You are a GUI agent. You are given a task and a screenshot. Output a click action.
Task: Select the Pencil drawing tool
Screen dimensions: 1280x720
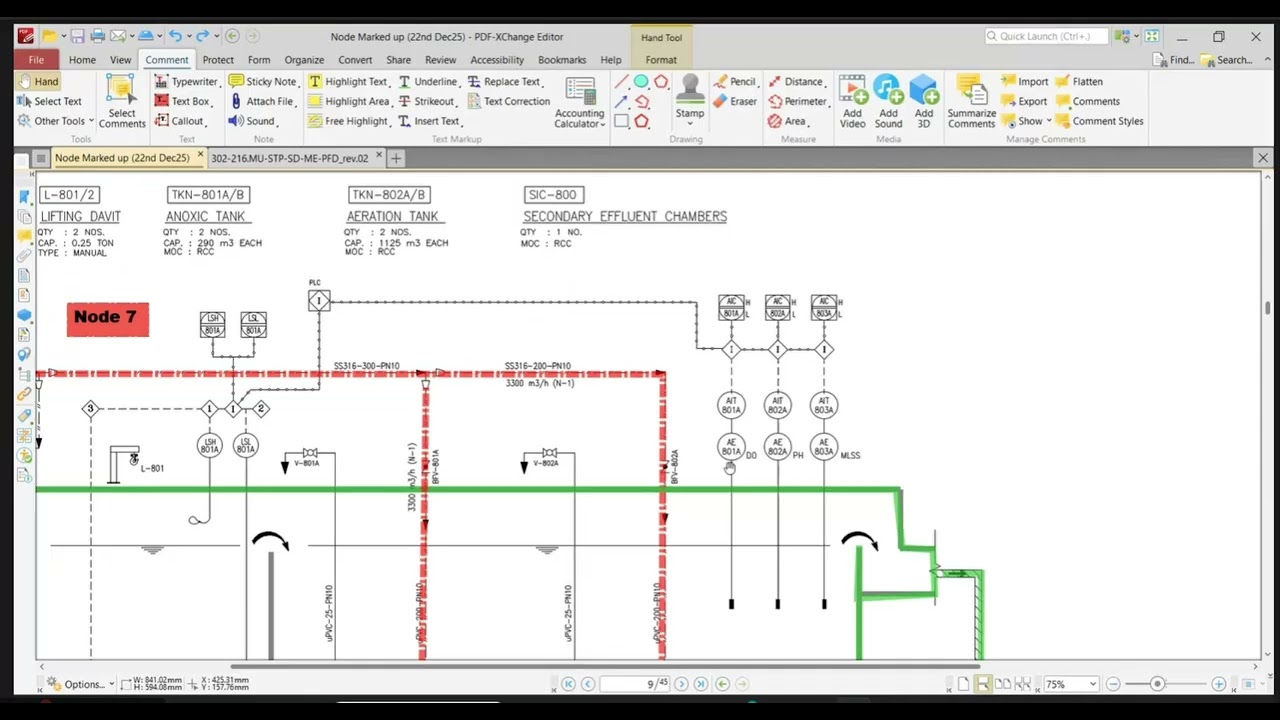point(734,81)
